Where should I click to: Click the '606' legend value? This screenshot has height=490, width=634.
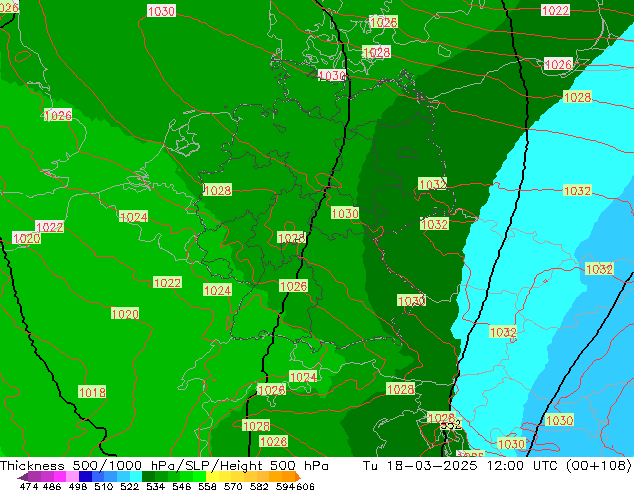305,486
